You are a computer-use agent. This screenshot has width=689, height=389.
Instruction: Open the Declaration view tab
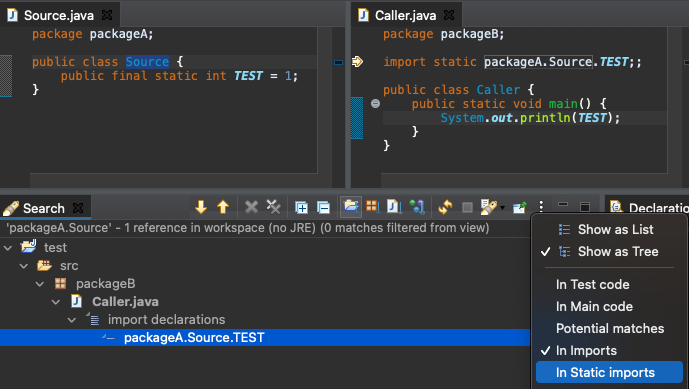coord(649,207)
